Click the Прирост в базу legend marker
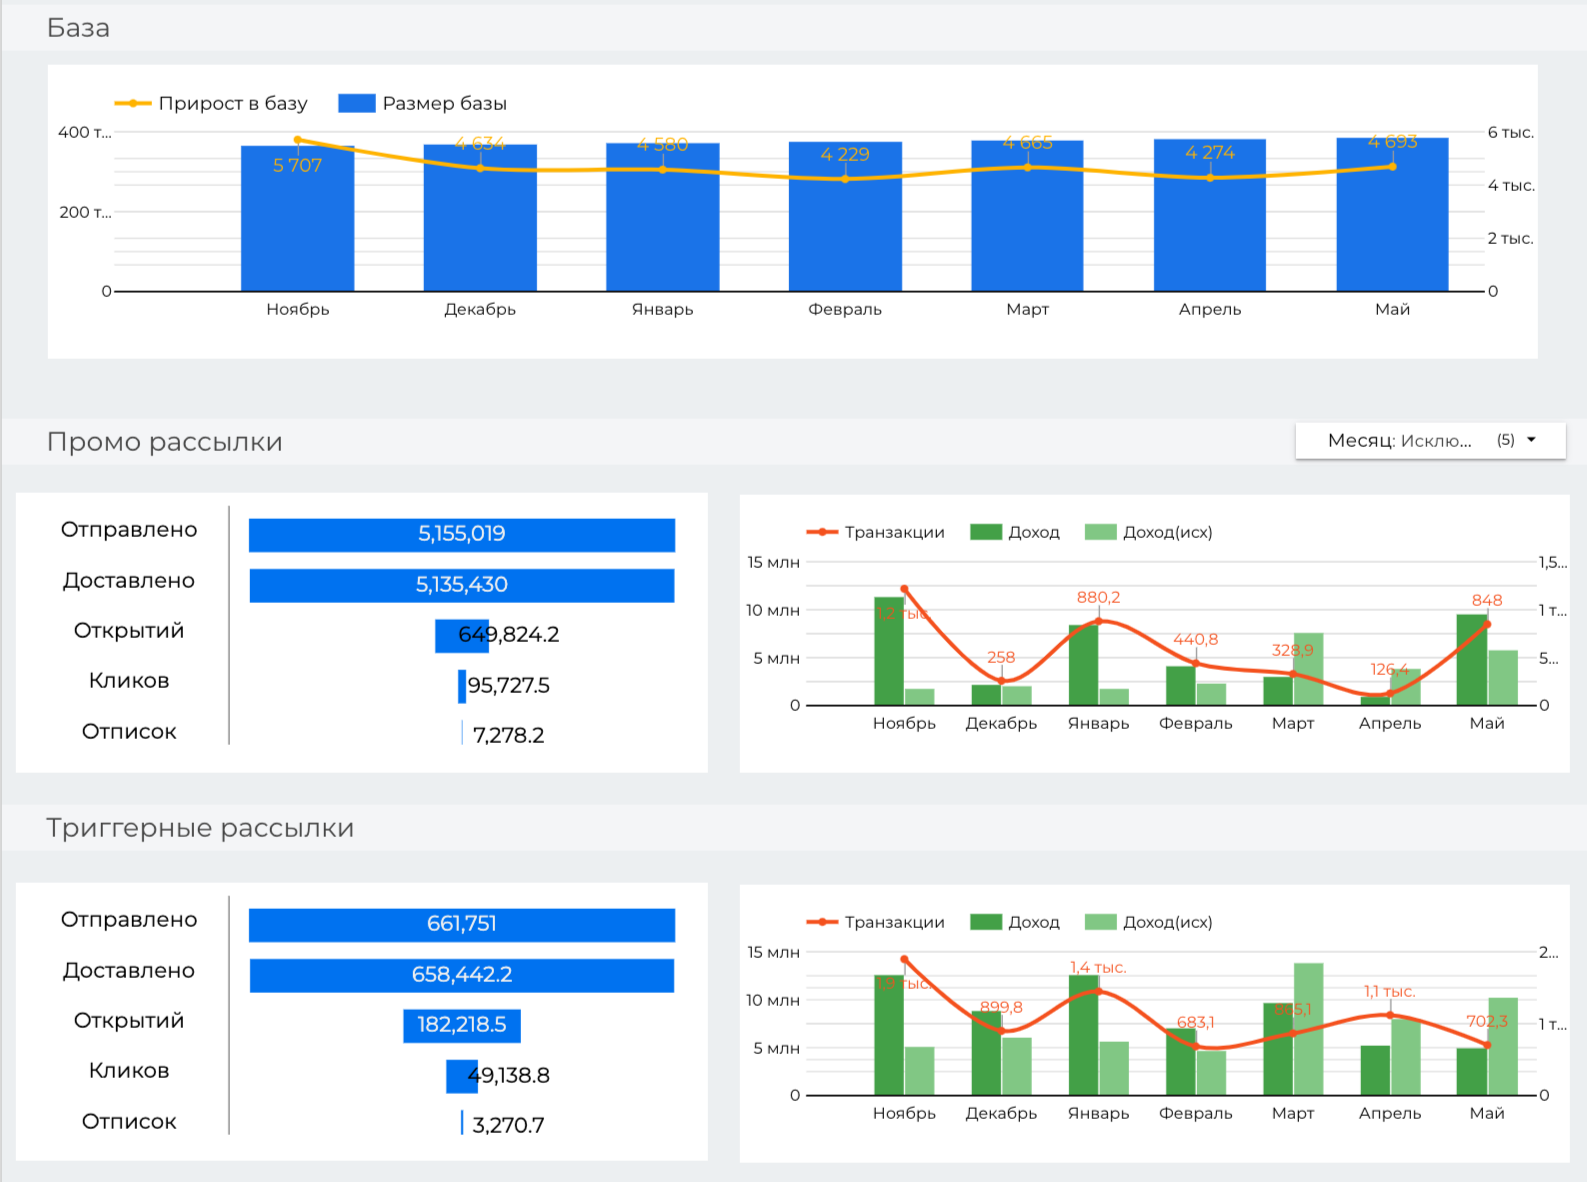Viewport: 1587px width, 1182px height. [133, 103]
